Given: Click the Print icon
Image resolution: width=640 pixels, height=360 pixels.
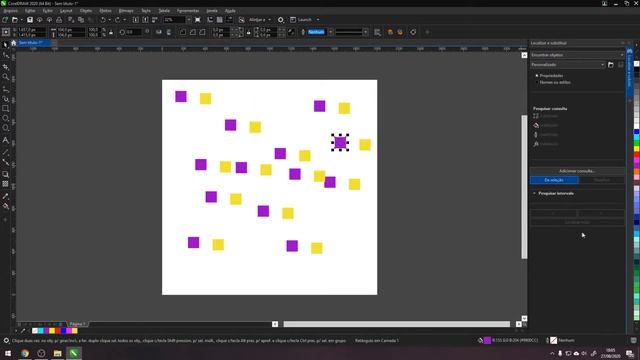Looking at the screenshot, I should click(x=59, y=20).
